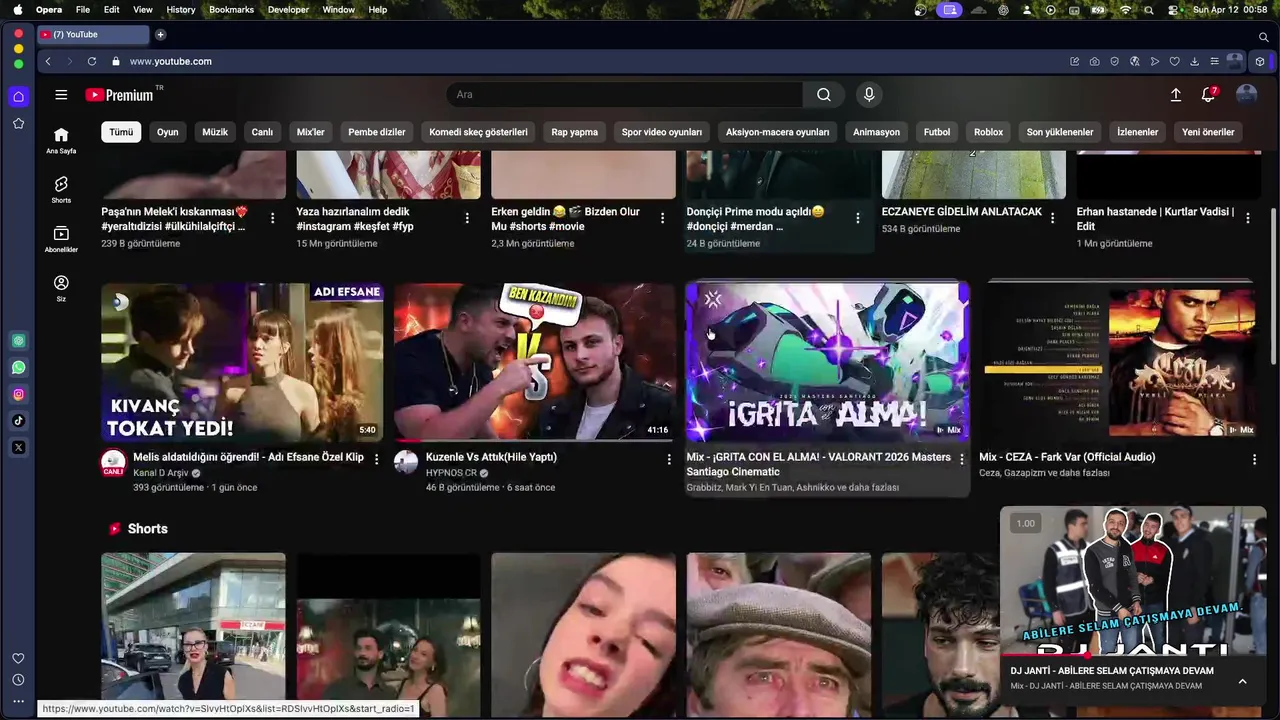Open the Siz profile section
The width and height of the screenshot is (1280, 720).
[x=61, y=289]
